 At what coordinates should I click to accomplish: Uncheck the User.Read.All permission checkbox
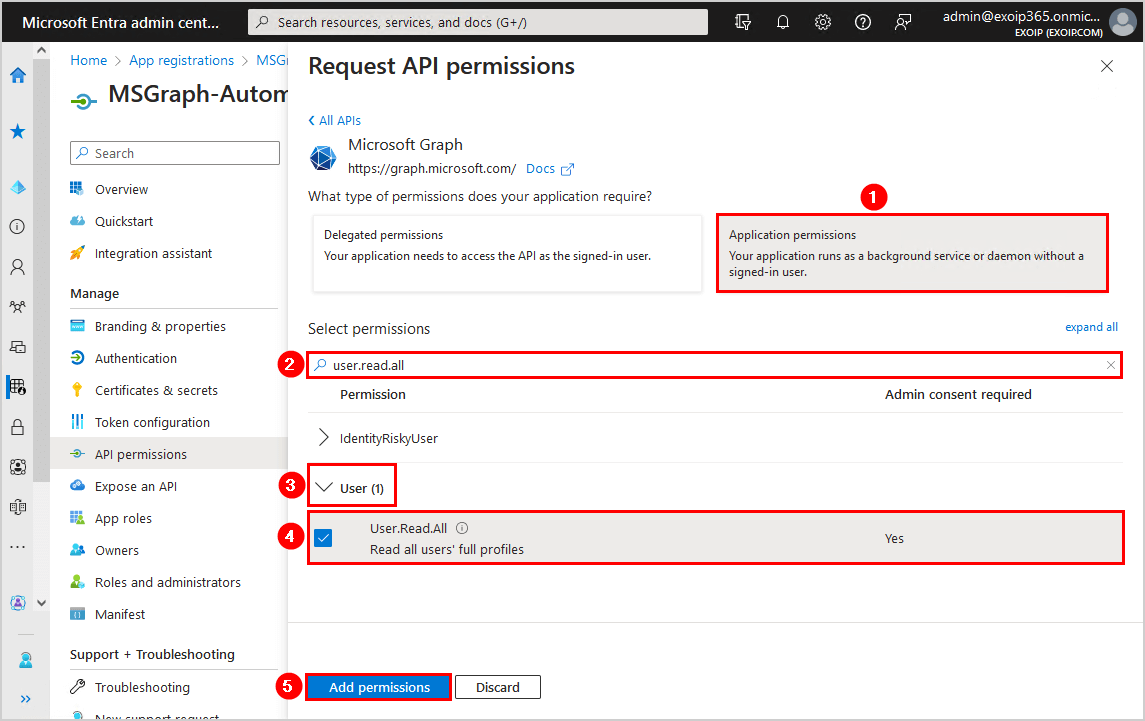pyautogui.click(x=323, y=538)
